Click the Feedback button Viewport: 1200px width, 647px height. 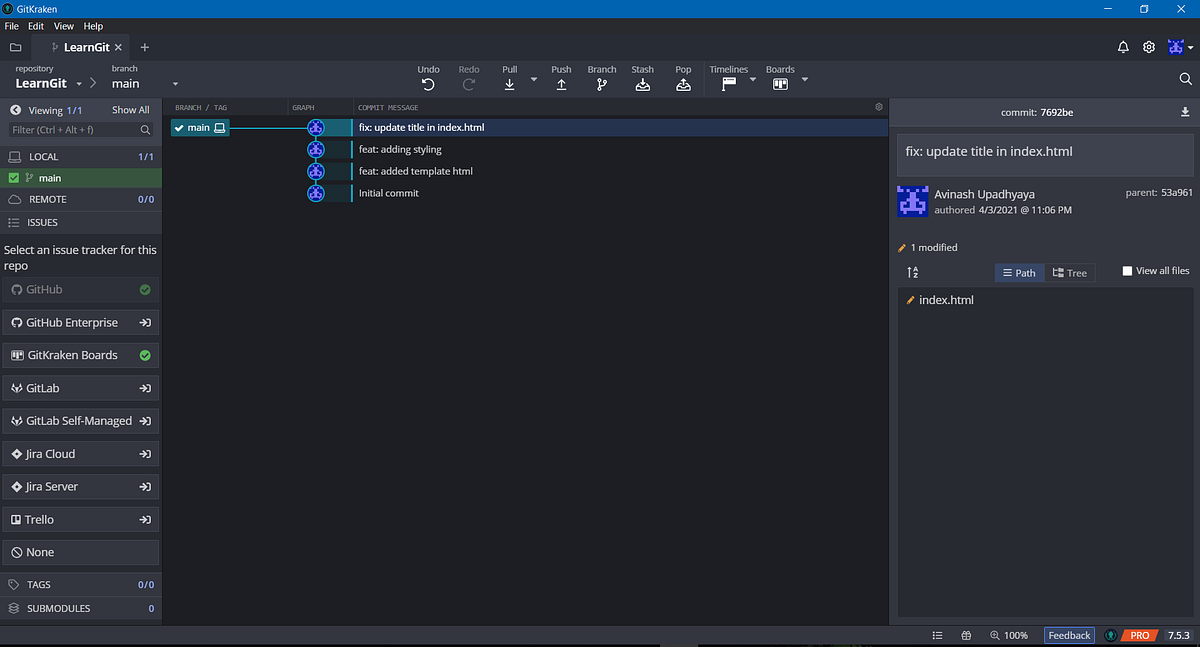[1068, 634]
